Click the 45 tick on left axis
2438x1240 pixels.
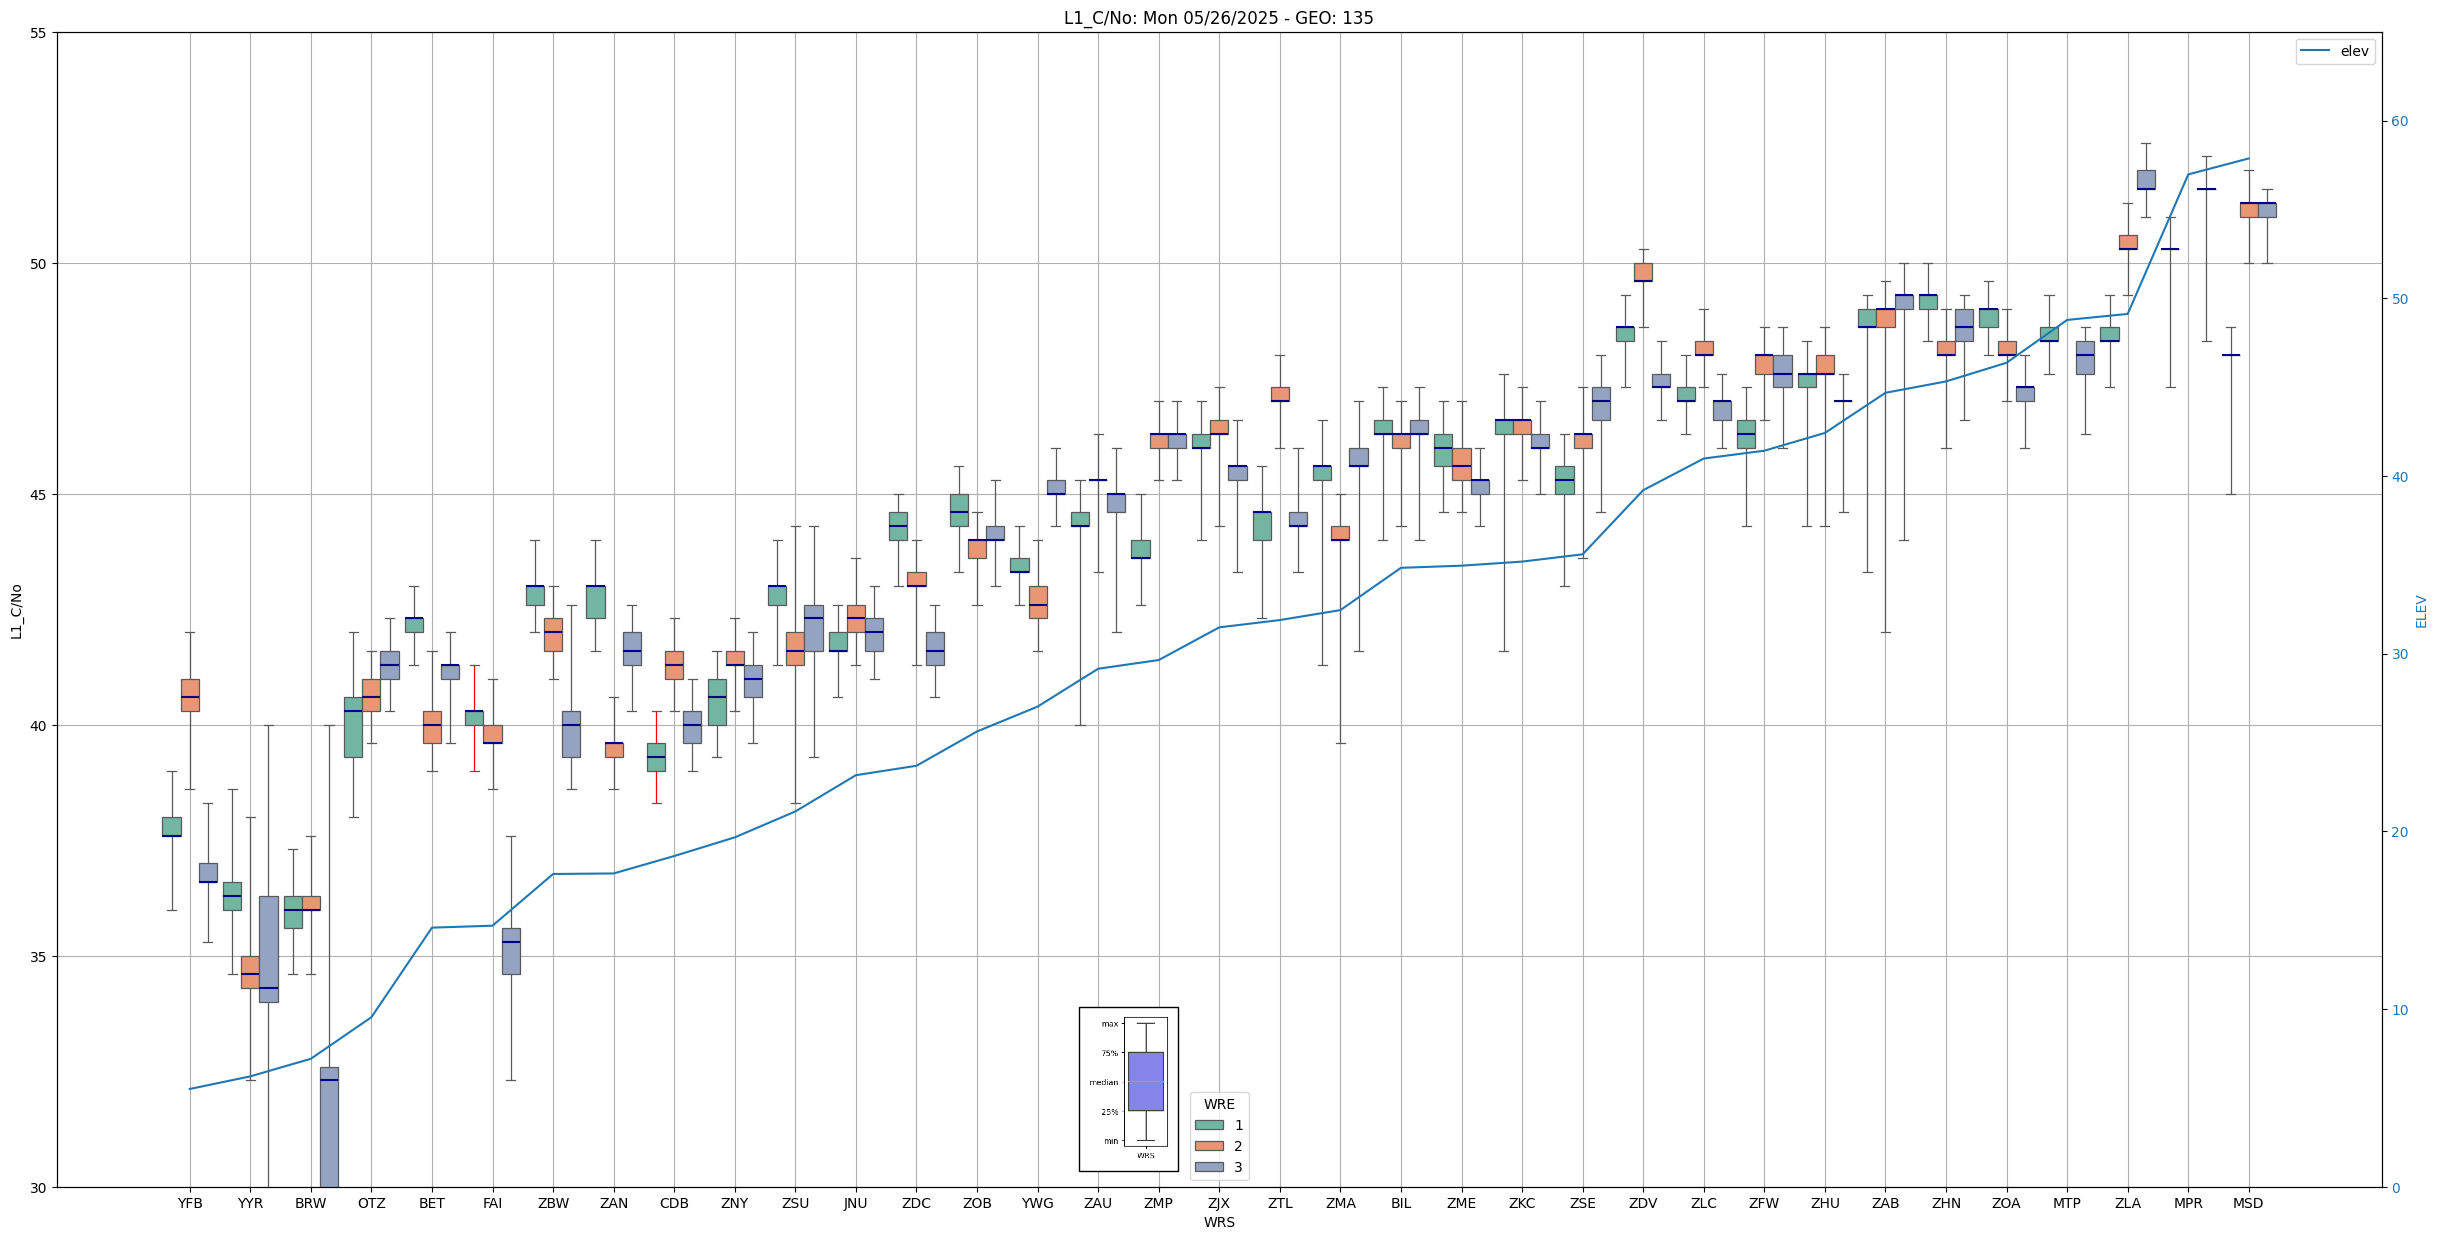pos(39,495)
